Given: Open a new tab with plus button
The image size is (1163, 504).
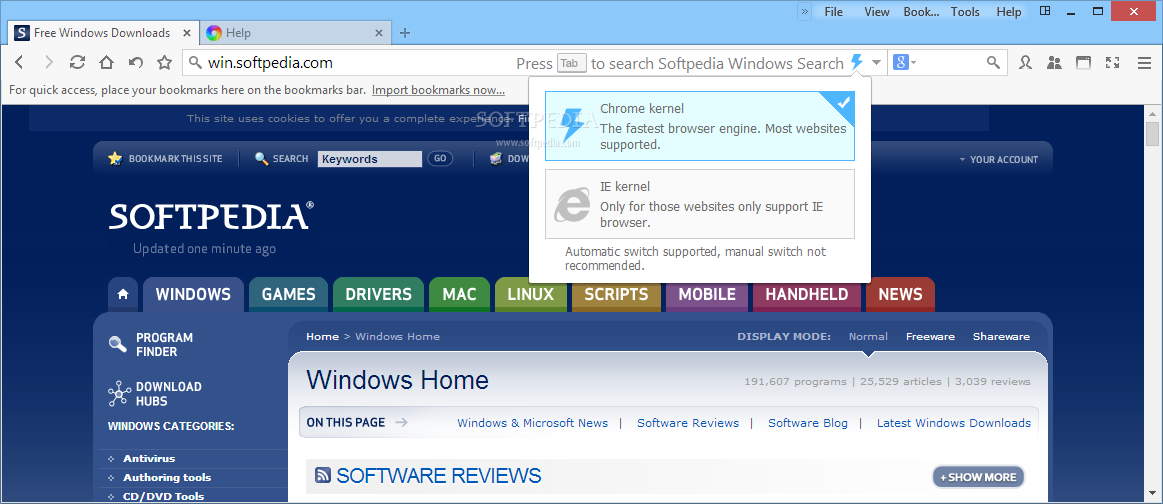Looking at the screenshot, I should pos(405,33).
